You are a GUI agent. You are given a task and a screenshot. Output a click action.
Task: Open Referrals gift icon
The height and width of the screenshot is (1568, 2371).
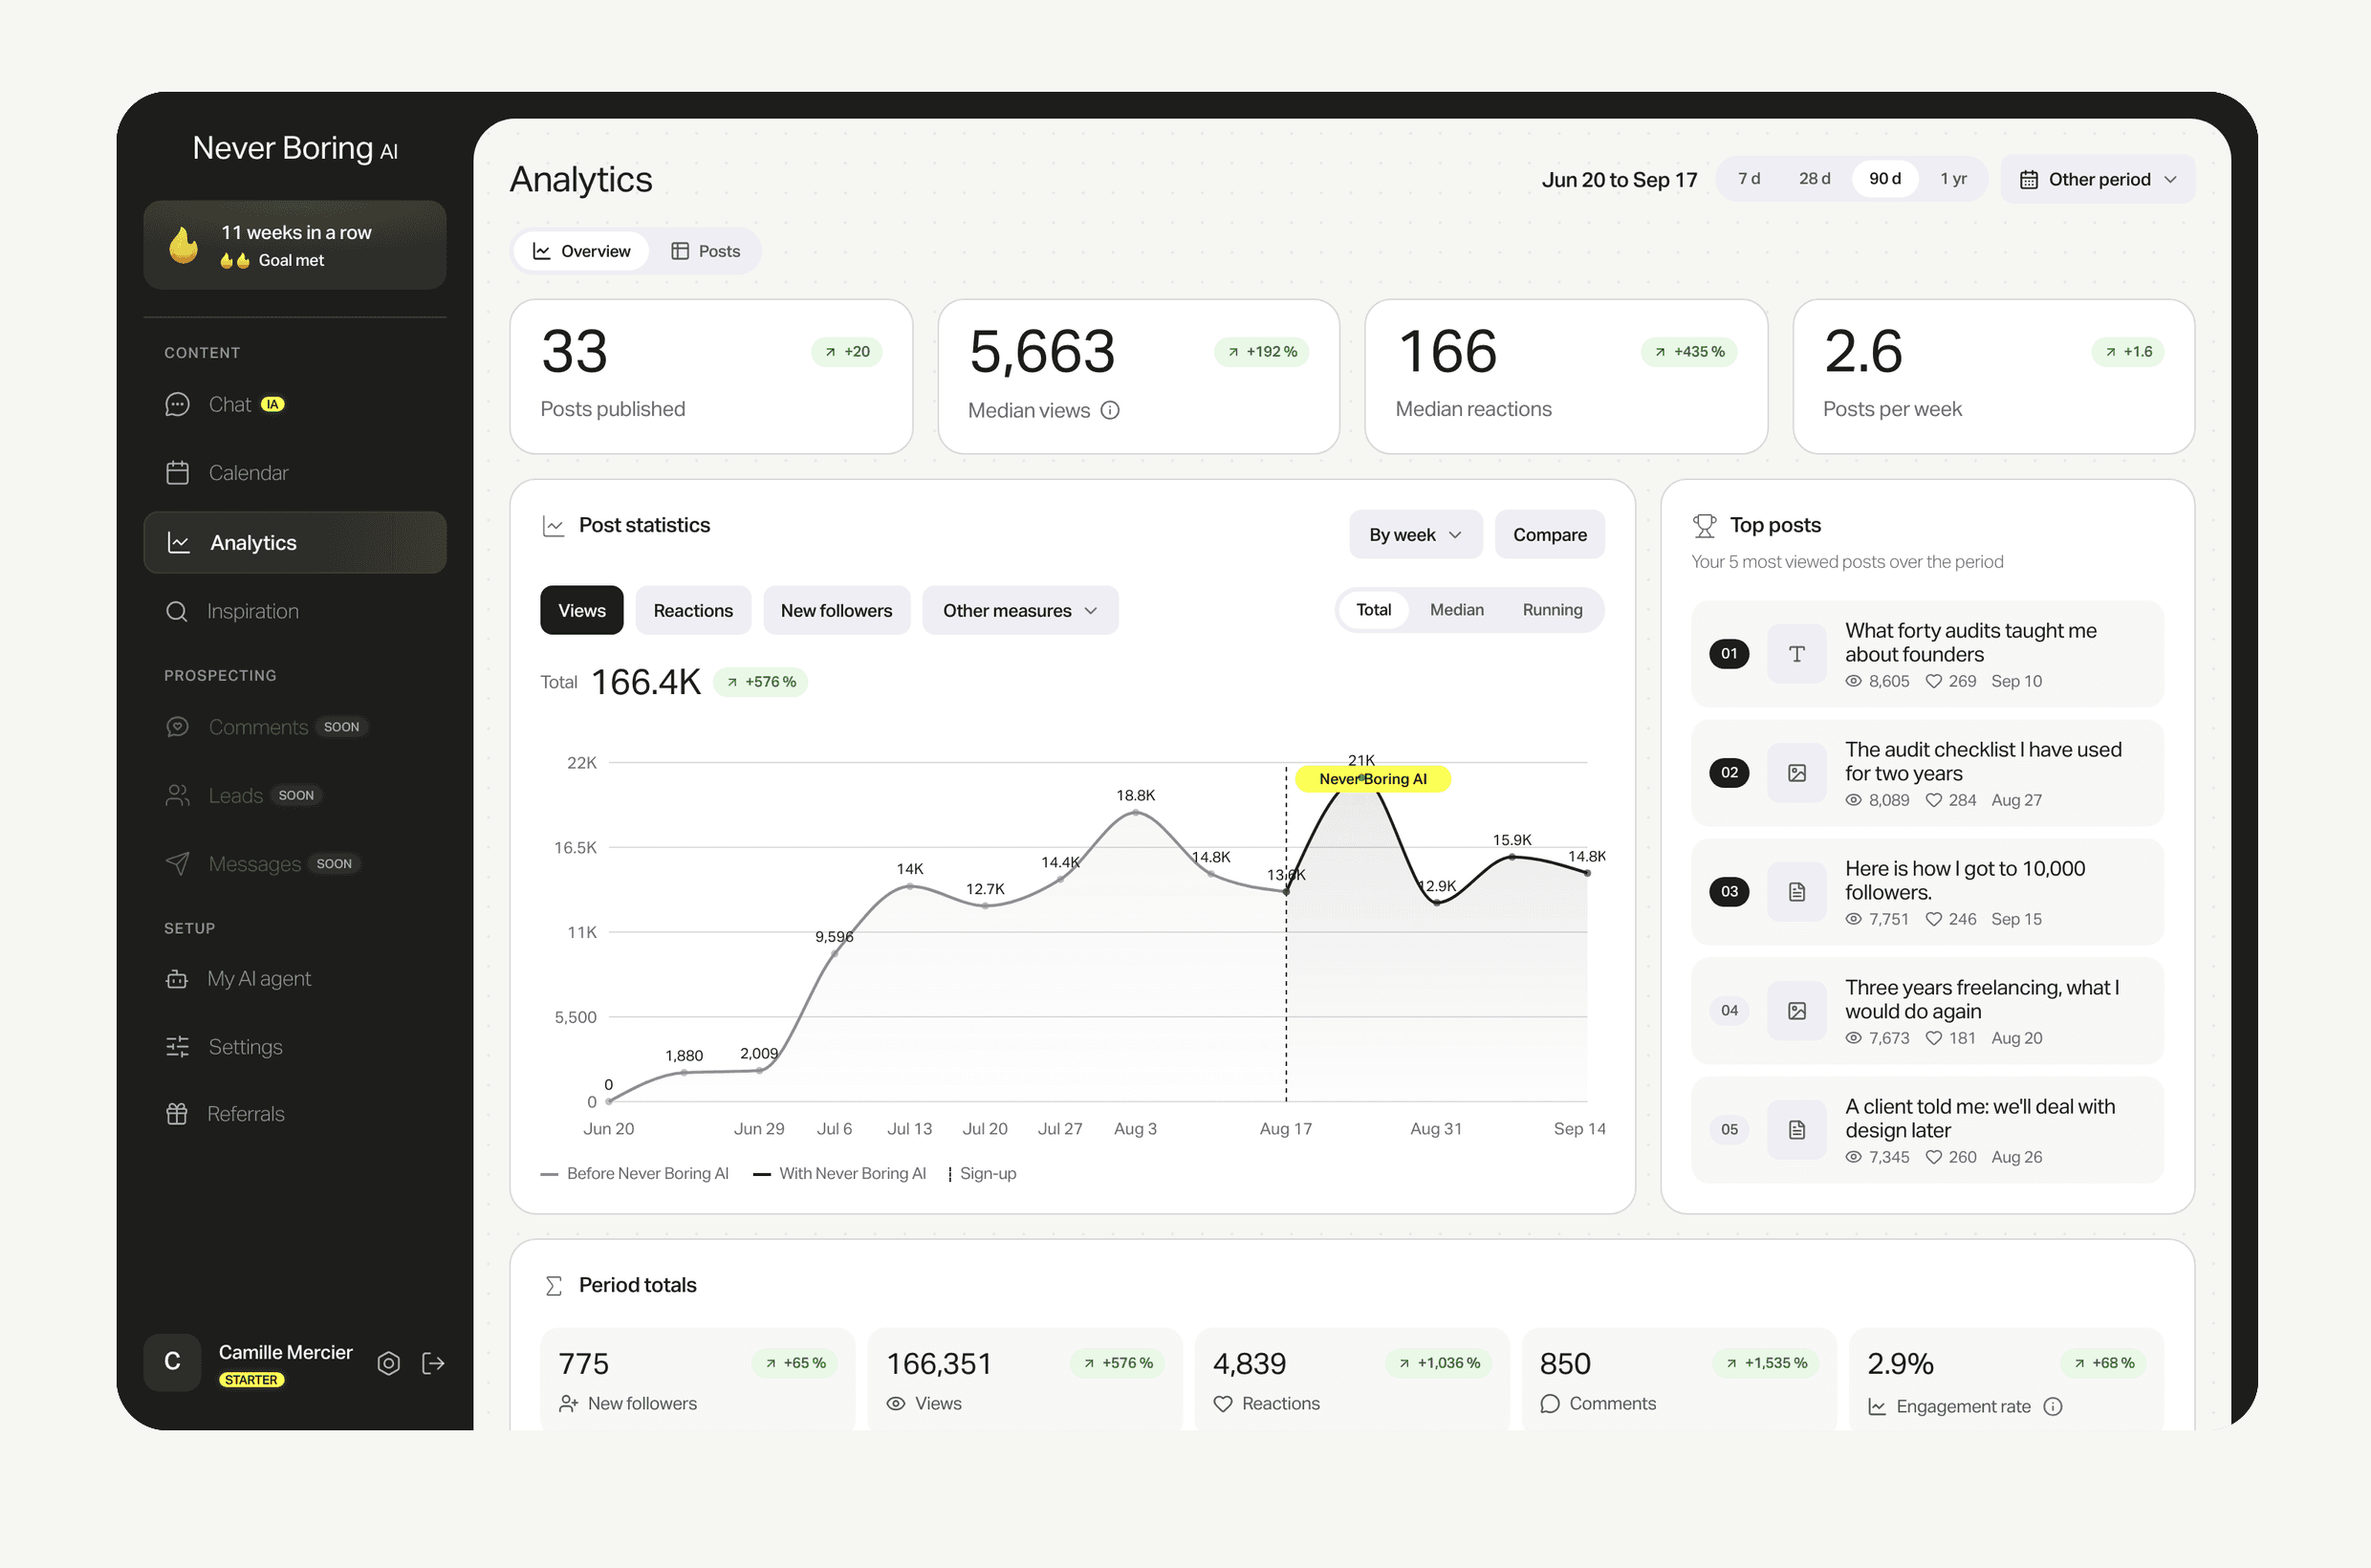point(177,1114)
